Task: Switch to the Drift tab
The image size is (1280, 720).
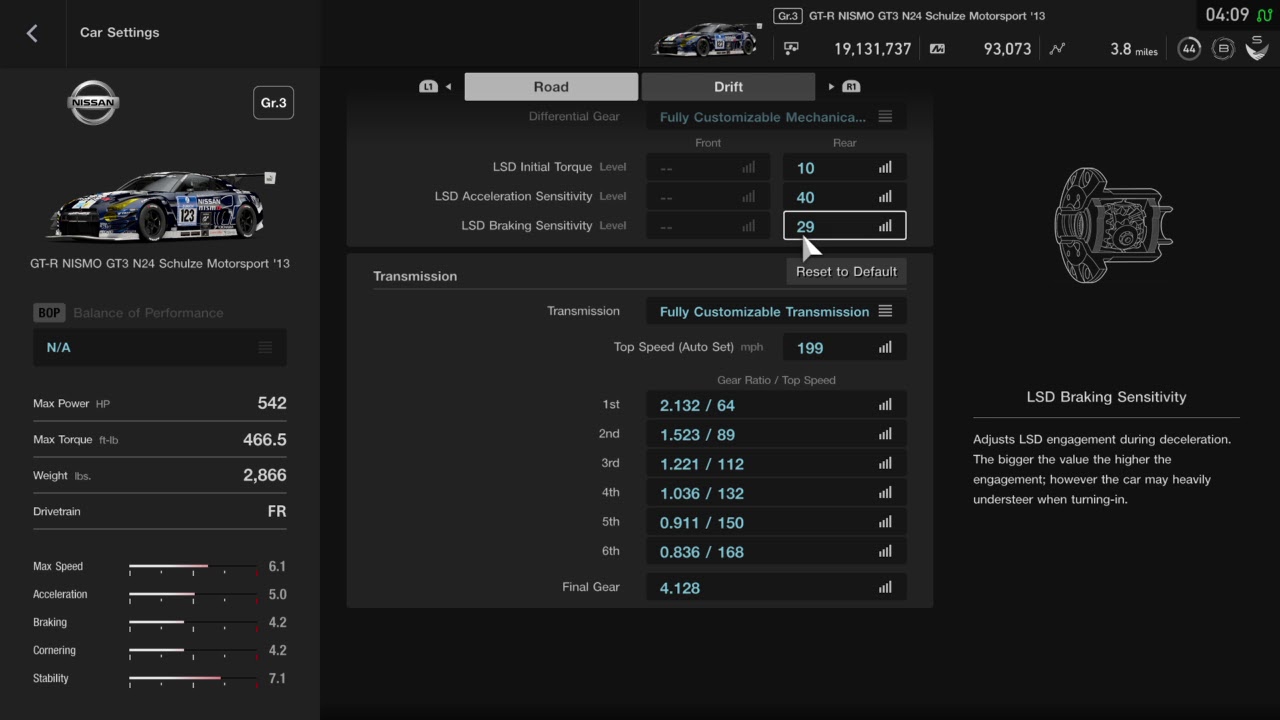Action: (728, 87)
